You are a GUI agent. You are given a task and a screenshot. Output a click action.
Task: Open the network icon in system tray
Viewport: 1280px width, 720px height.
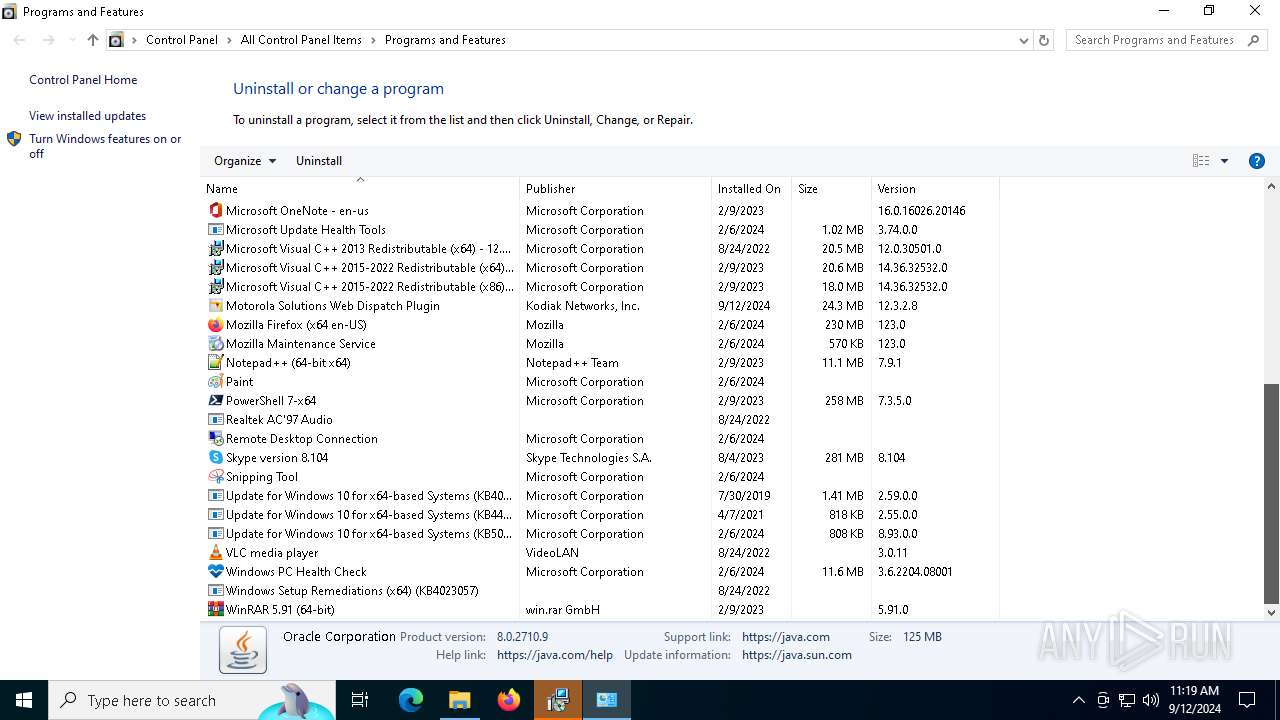pos(1127,700)
